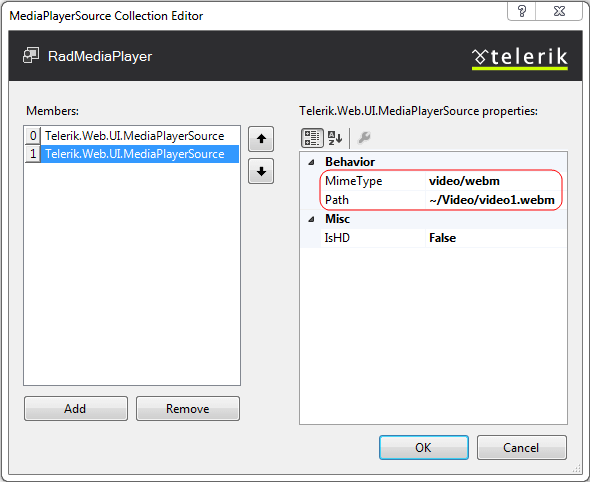Screen dimensions: 590x482
Task: Switch property grid to Categorized view
Action: tap(312, 138)
